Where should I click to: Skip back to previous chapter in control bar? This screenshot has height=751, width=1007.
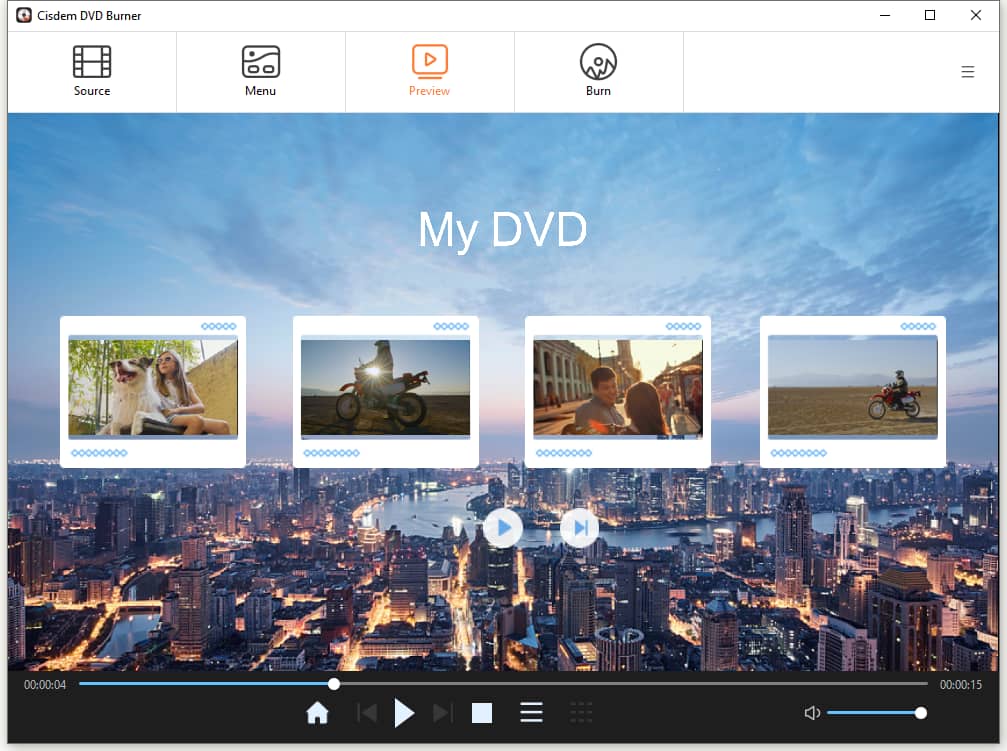[367, 712]
